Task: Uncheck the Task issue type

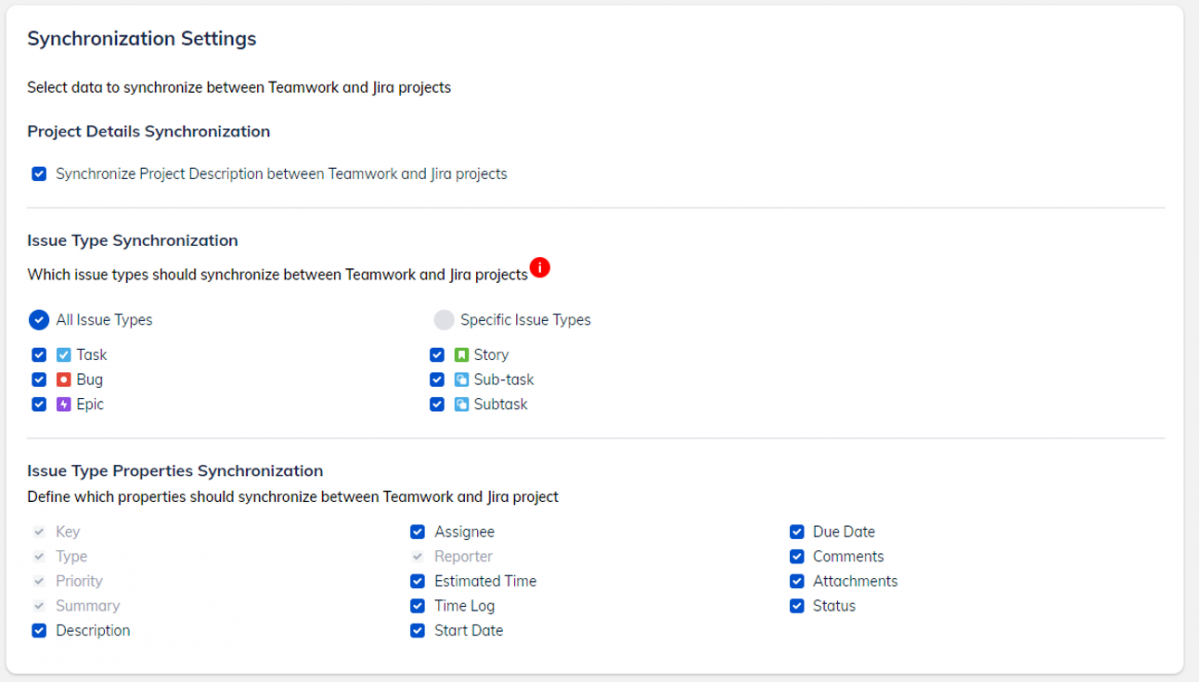Action: pos(38,354)
